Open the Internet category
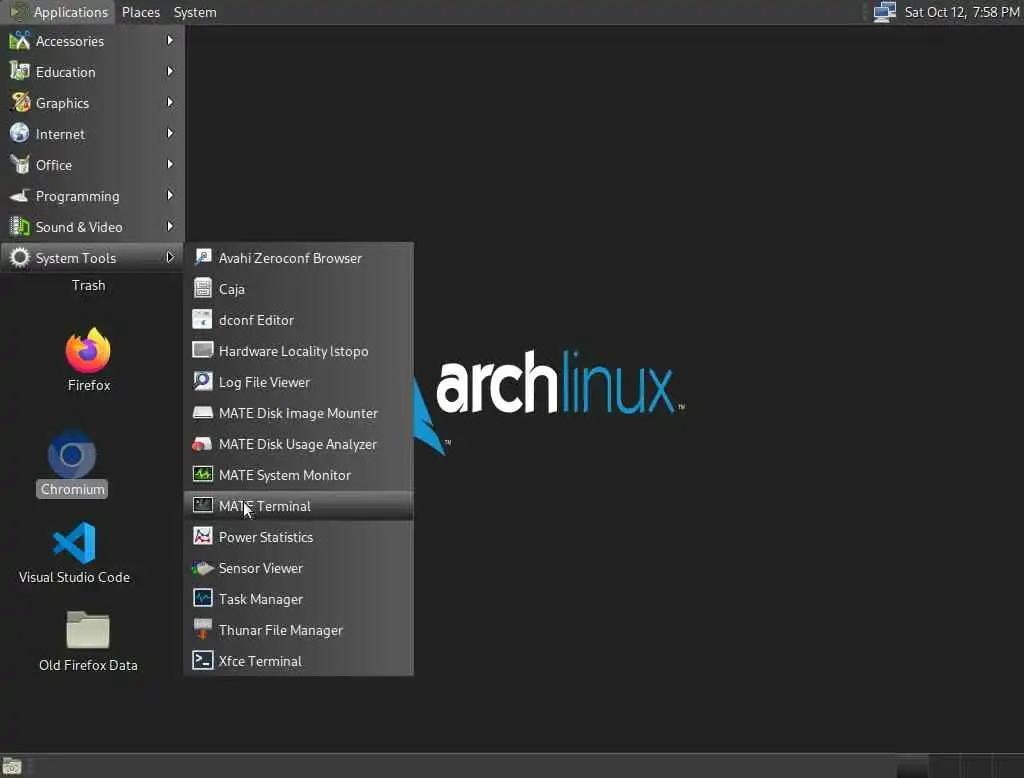This screenshot has width=1024, height=778. pyautogui.click(x=92, y=134)
